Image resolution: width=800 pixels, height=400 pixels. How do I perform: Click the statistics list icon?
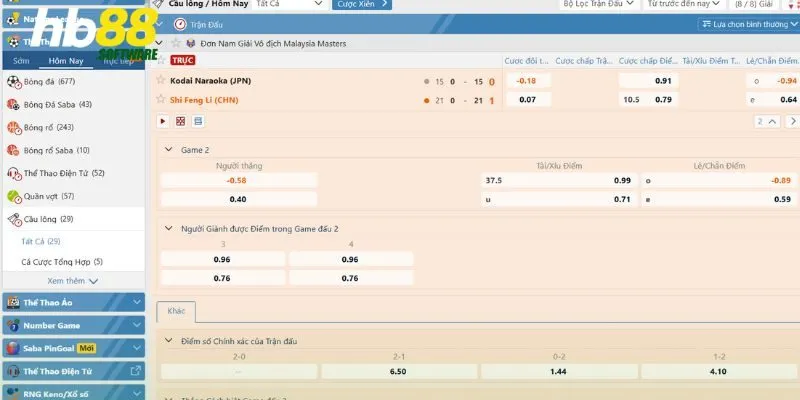tap(197, 121)
